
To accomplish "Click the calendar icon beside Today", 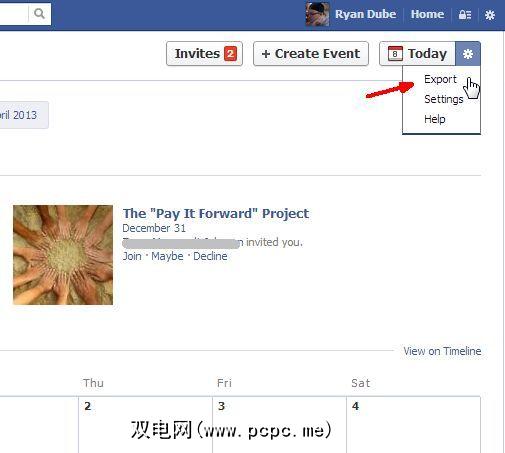I will tap(395, 54).
